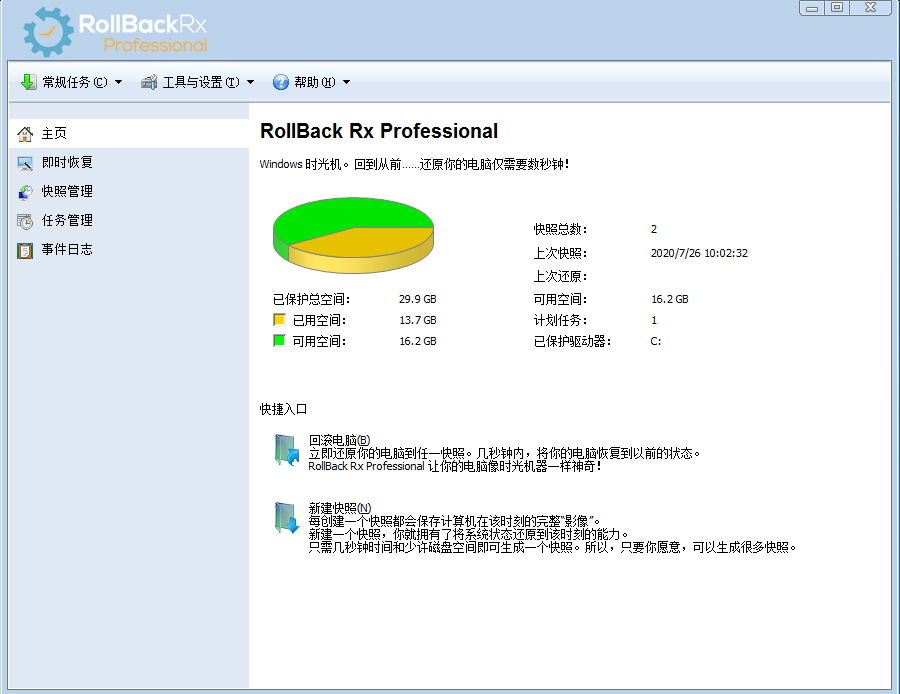Click the blue question mark help icon
900x694 pixels.
coord(281,82)
